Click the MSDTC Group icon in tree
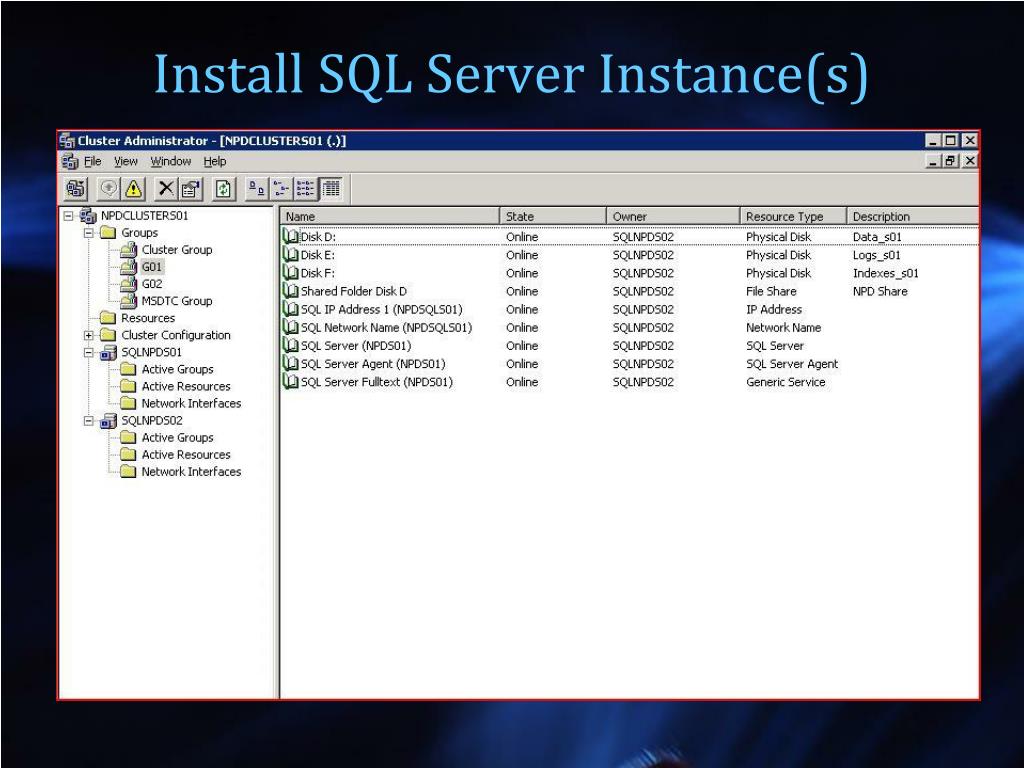Viewport: 1024px width, 768px height. coord(129,300)
